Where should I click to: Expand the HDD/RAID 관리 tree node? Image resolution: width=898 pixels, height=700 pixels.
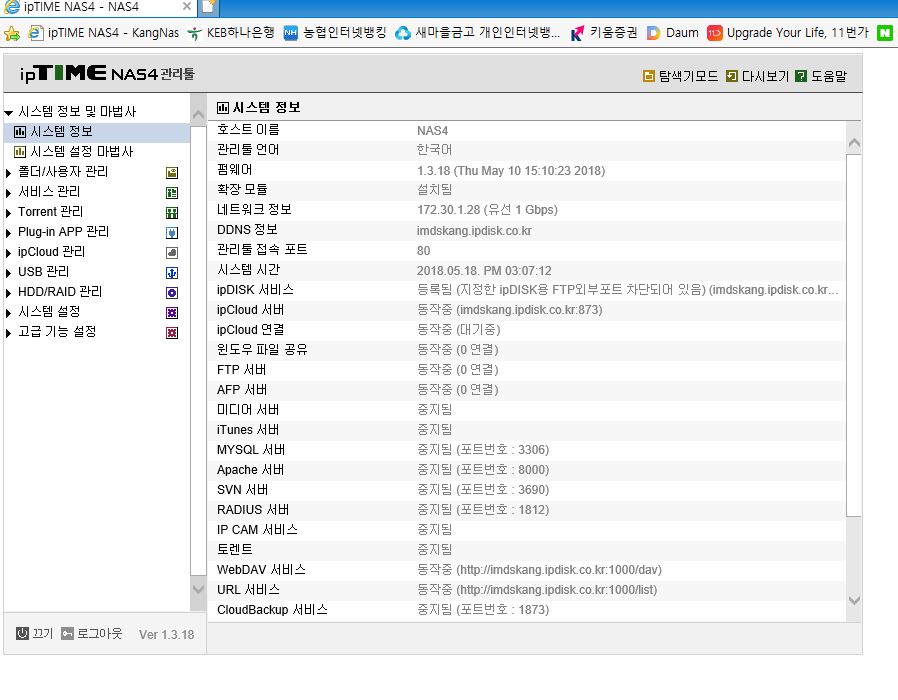9,293
